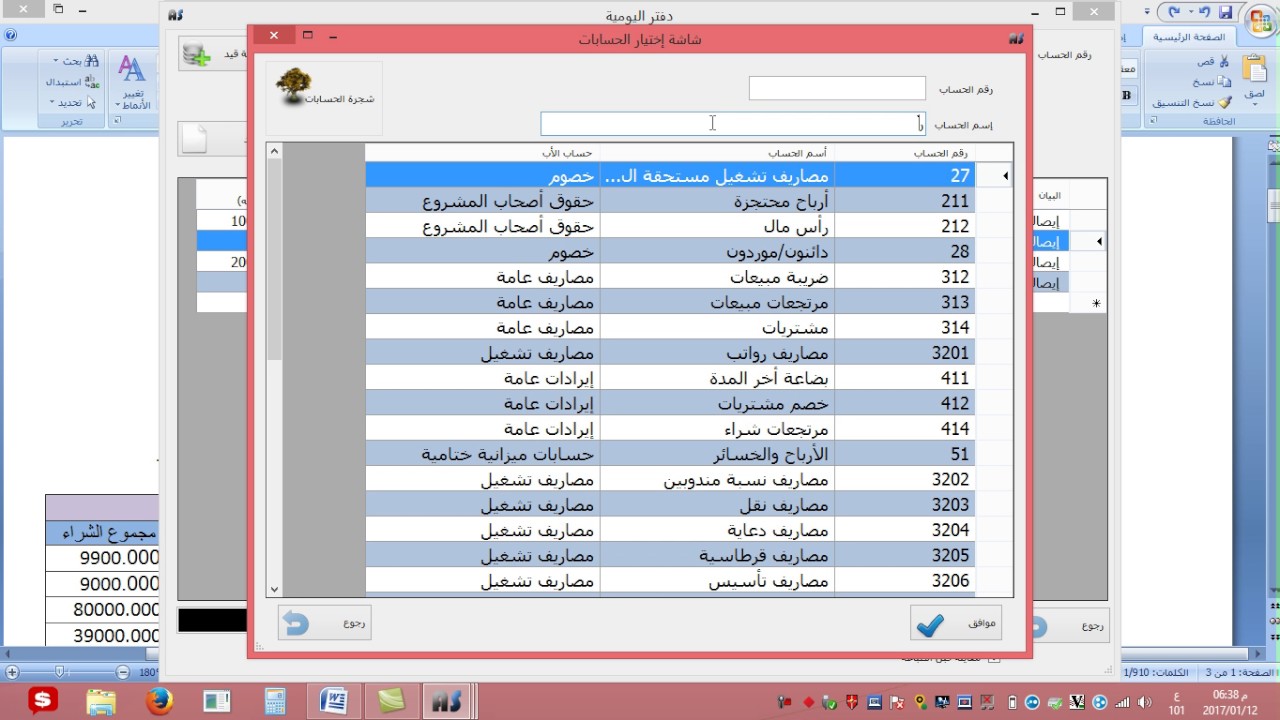
Task: Confirm with the موافق checkmark button
Action: click(956, 623)
